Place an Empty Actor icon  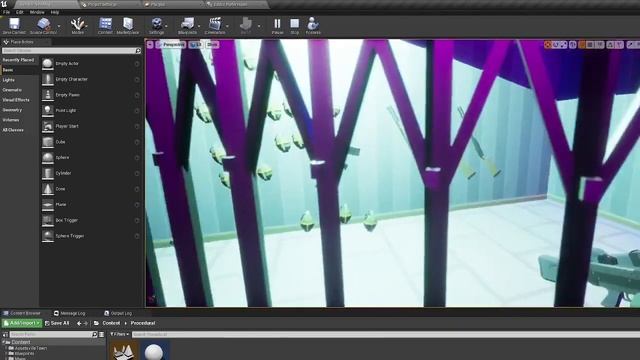point(48,64)
